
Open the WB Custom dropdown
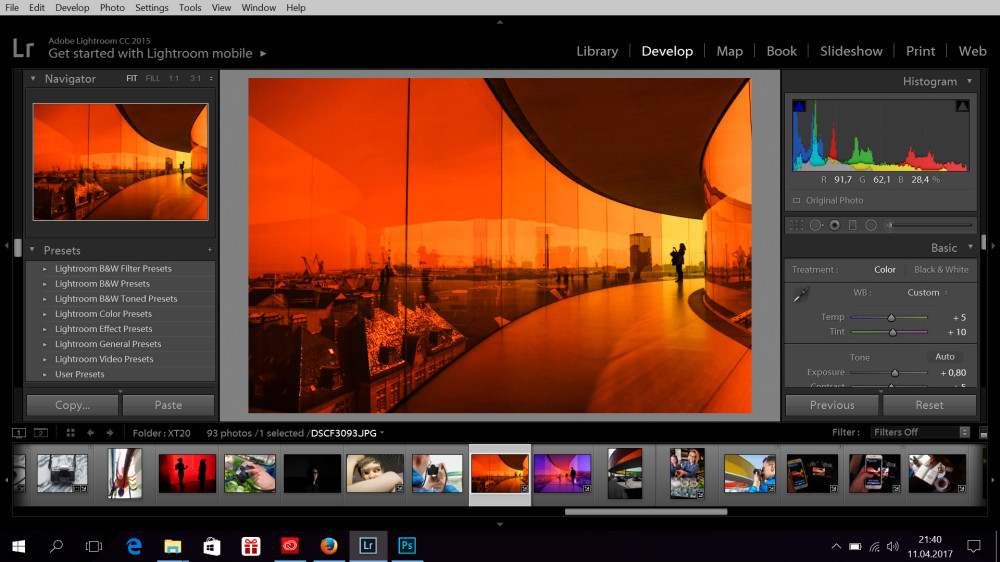927,293
